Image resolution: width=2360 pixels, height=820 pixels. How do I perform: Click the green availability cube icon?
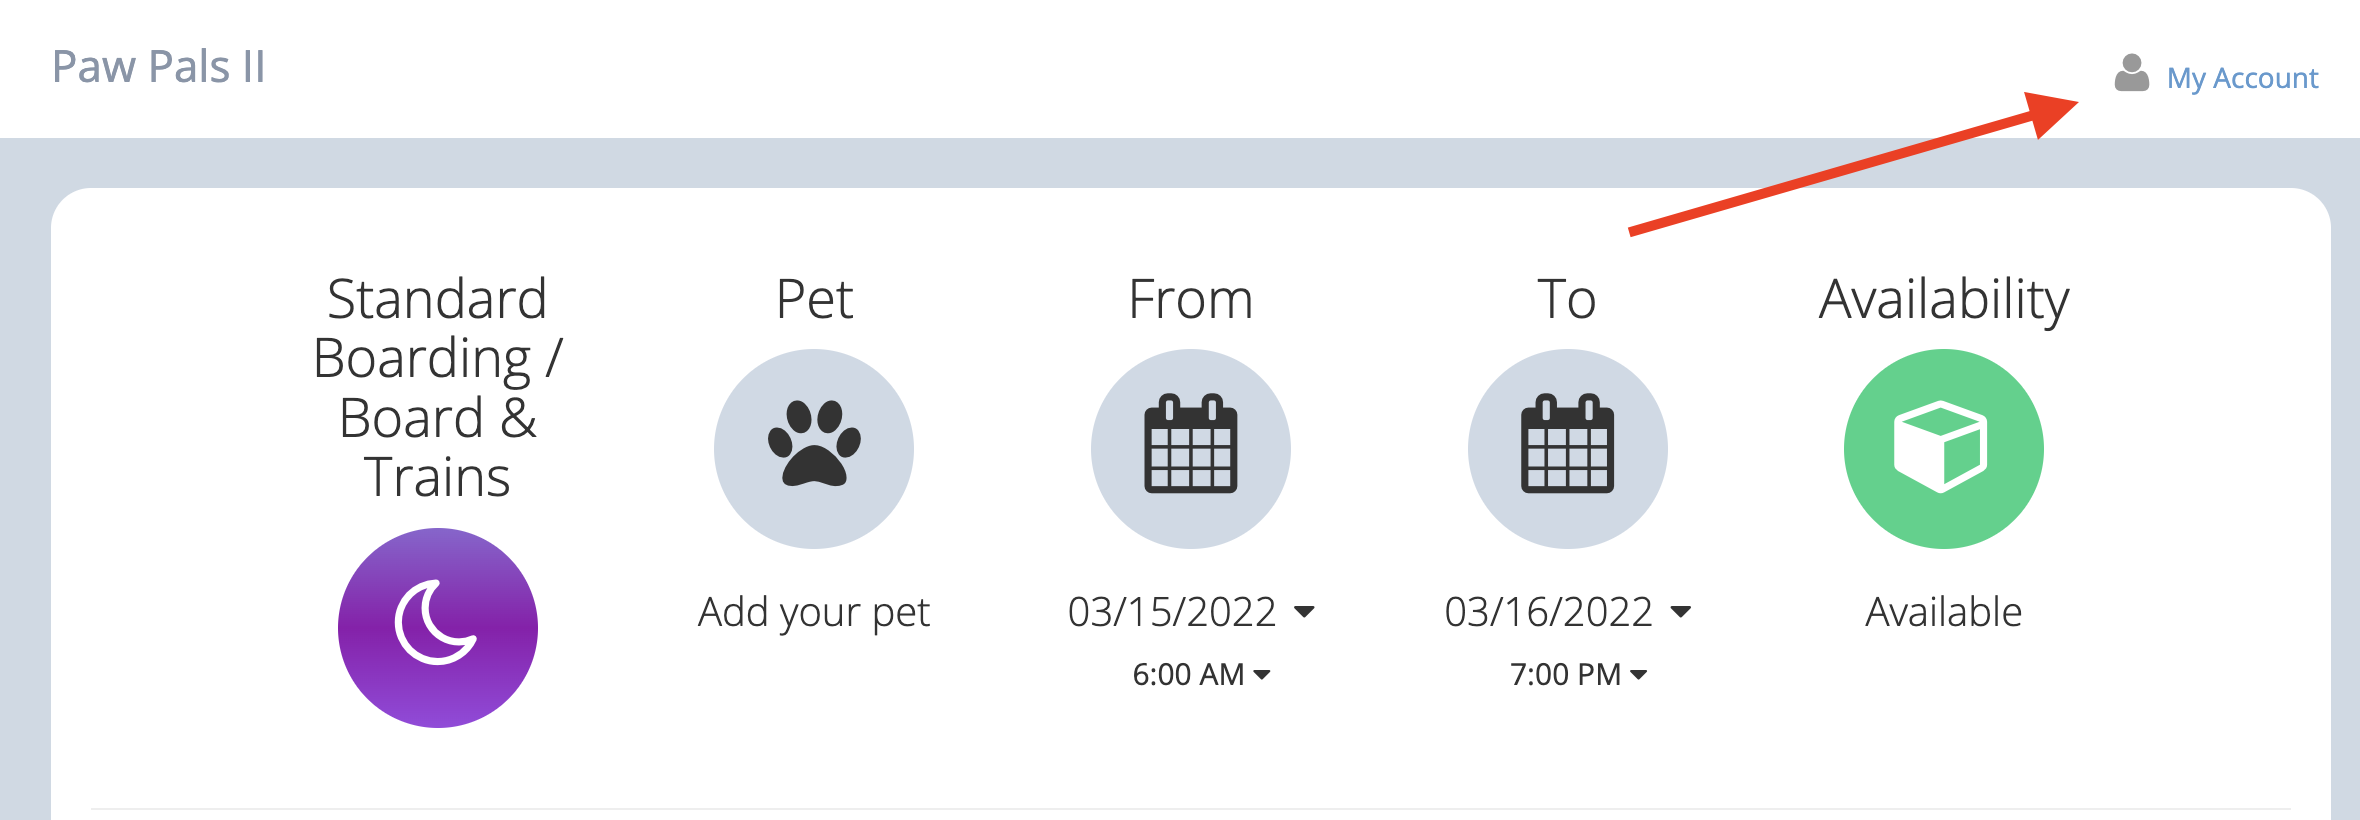(1943, 448)
